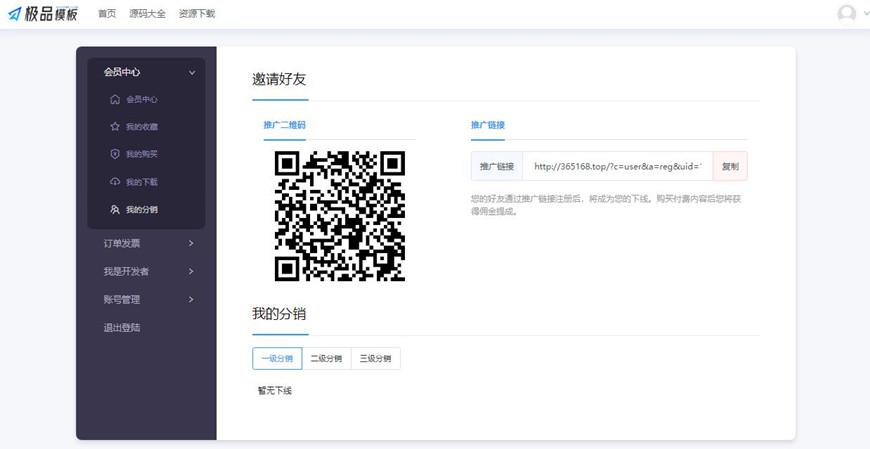Viewport: 870px width, 449px height.
Task: Click the 我的分销 section heading
Action: coord(279,314)
